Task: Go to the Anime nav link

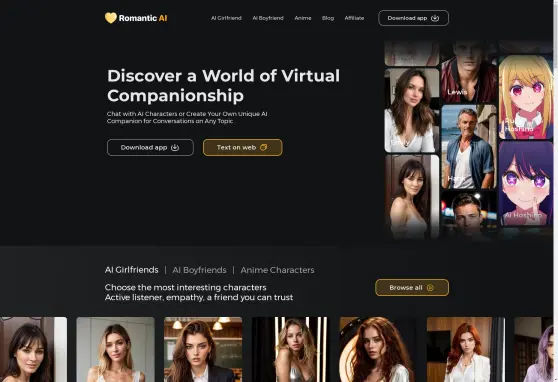Action: pos(303,18)
